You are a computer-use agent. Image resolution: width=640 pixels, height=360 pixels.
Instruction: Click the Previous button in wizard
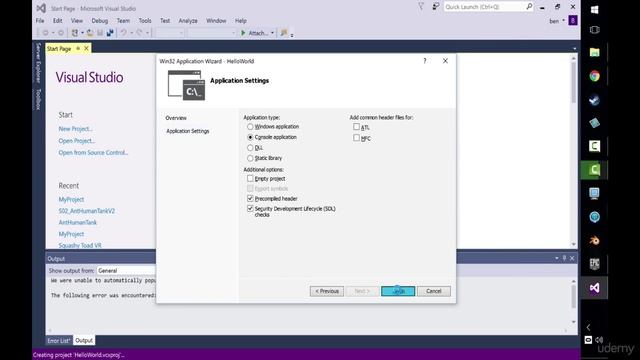click(327, 291)
